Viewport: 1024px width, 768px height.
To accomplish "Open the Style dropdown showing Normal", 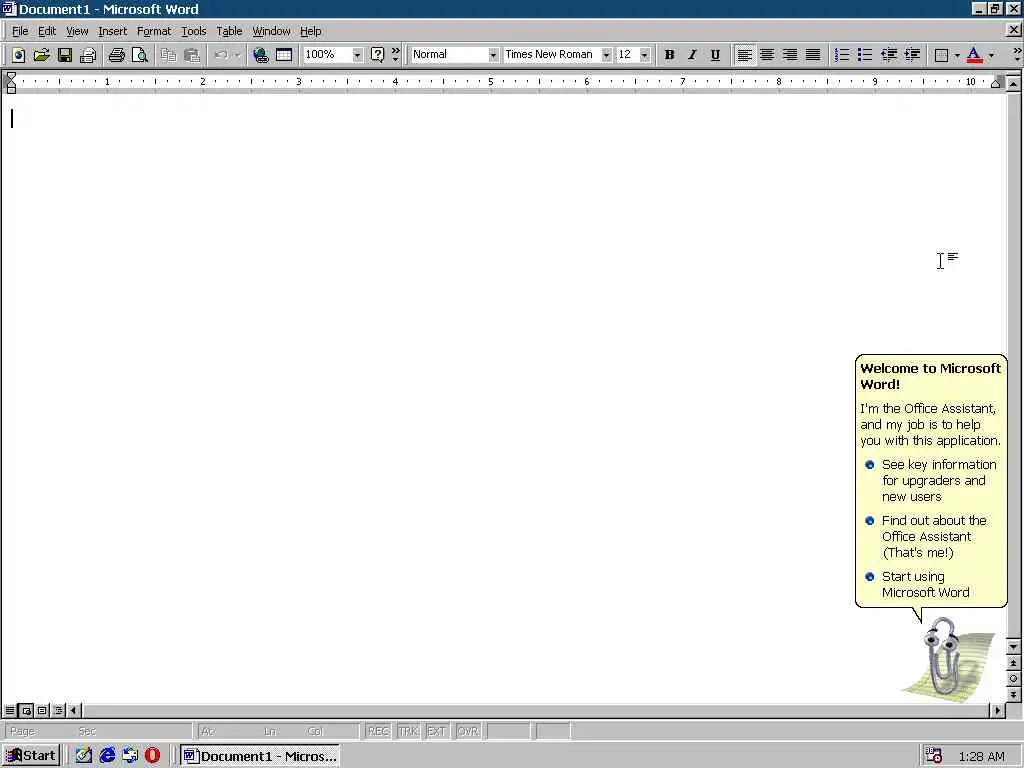I will click(x=493, y=55).
